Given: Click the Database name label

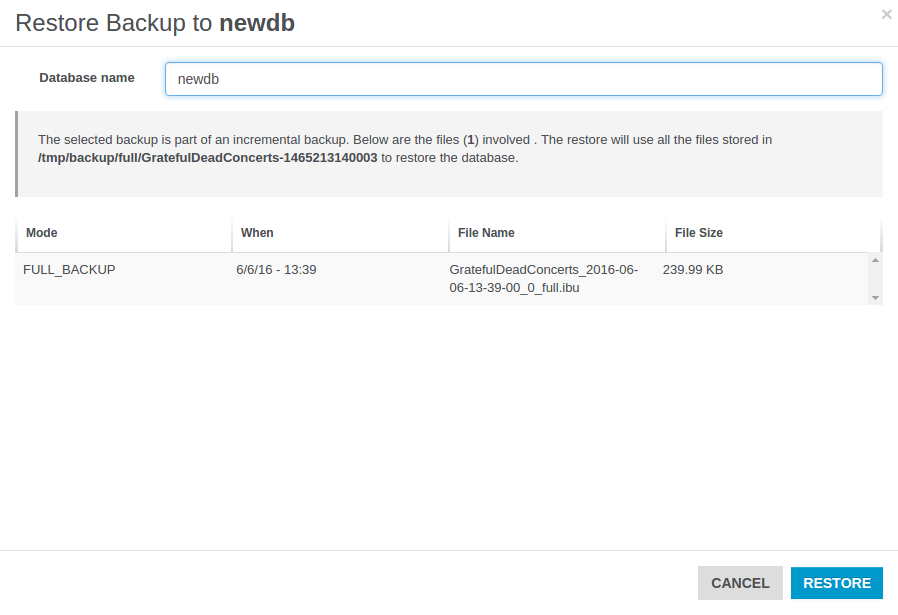Looking at the screenshot, I should coord(87,78).
